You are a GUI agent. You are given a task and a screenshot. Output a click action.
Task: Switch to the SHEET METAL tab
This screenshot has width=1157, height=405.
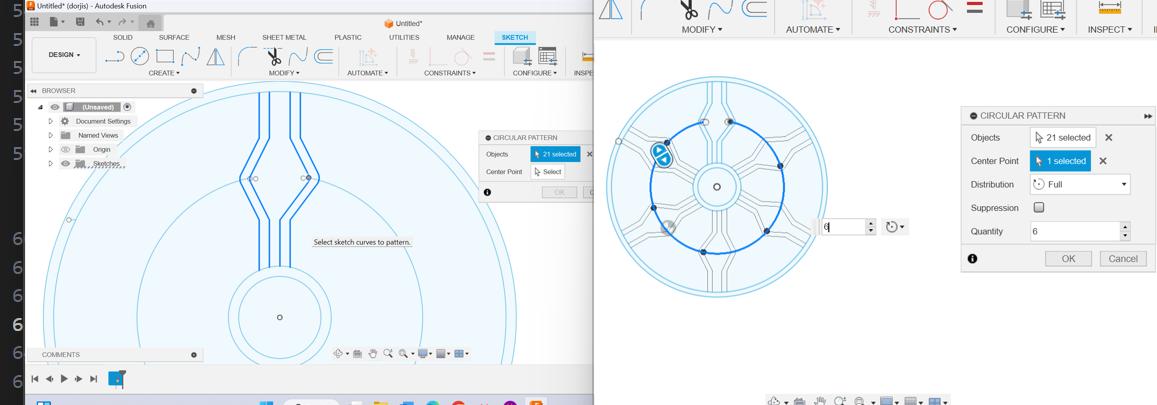coord(284,38)
